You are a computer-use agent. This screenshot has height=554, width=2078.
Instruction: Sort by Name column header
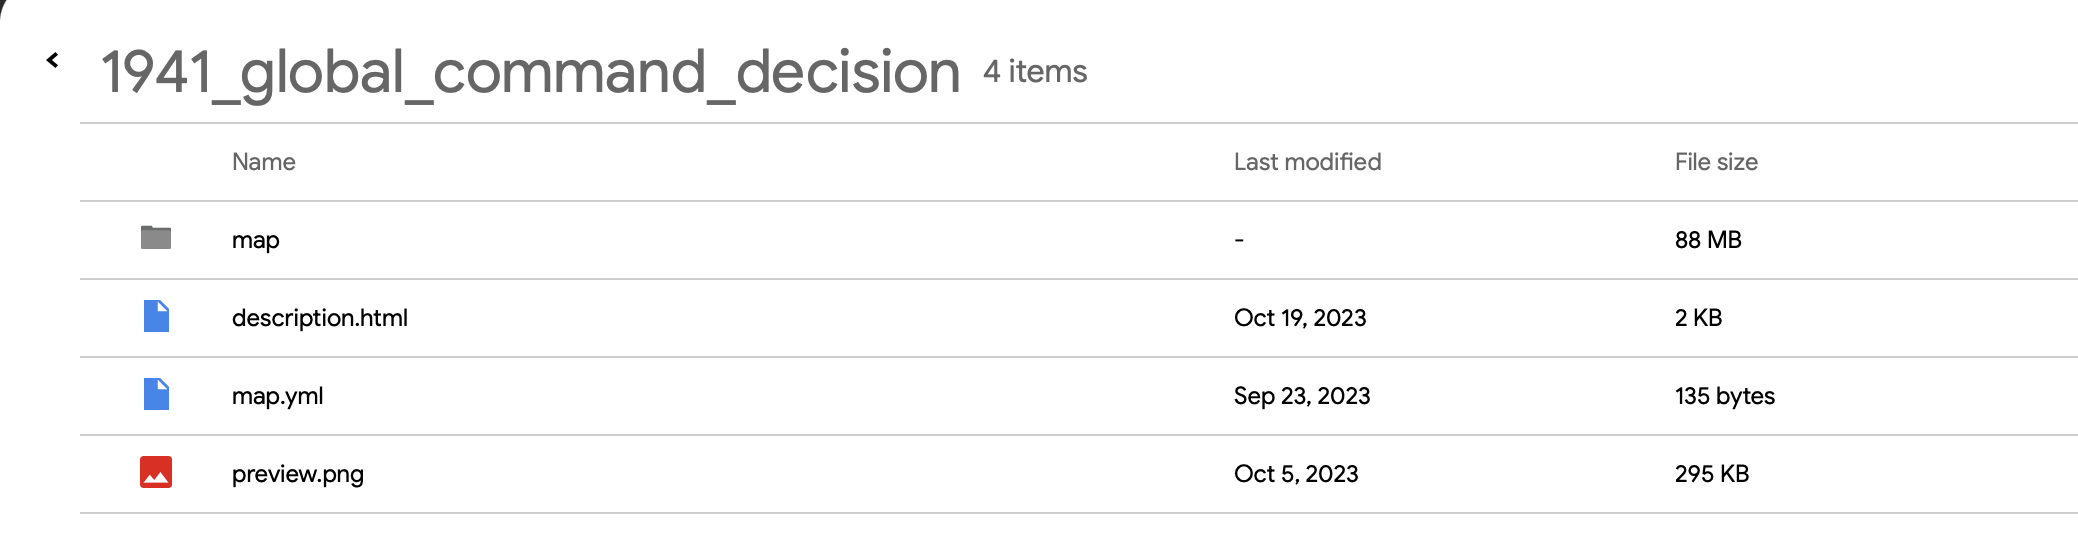263,162
